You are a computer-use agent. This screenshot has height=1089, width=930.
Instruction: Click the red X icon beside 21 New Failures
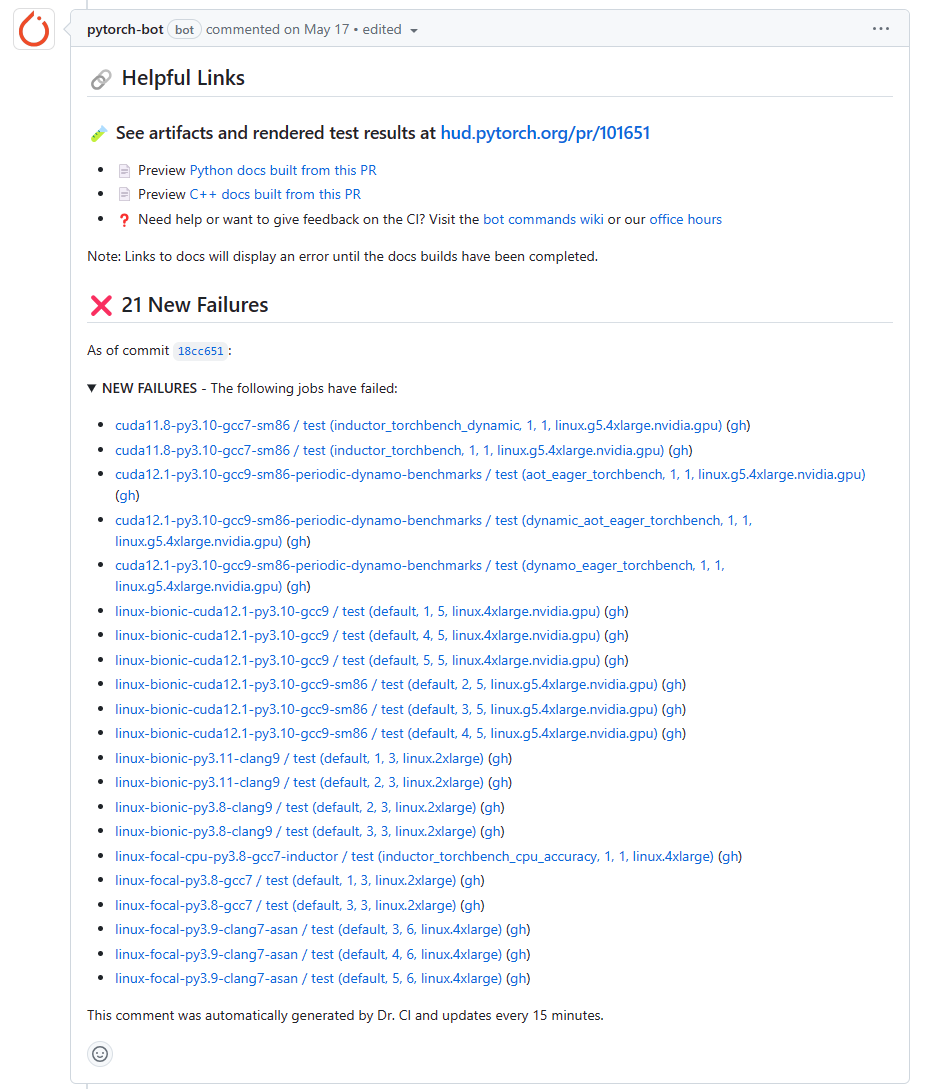(101, 305)
